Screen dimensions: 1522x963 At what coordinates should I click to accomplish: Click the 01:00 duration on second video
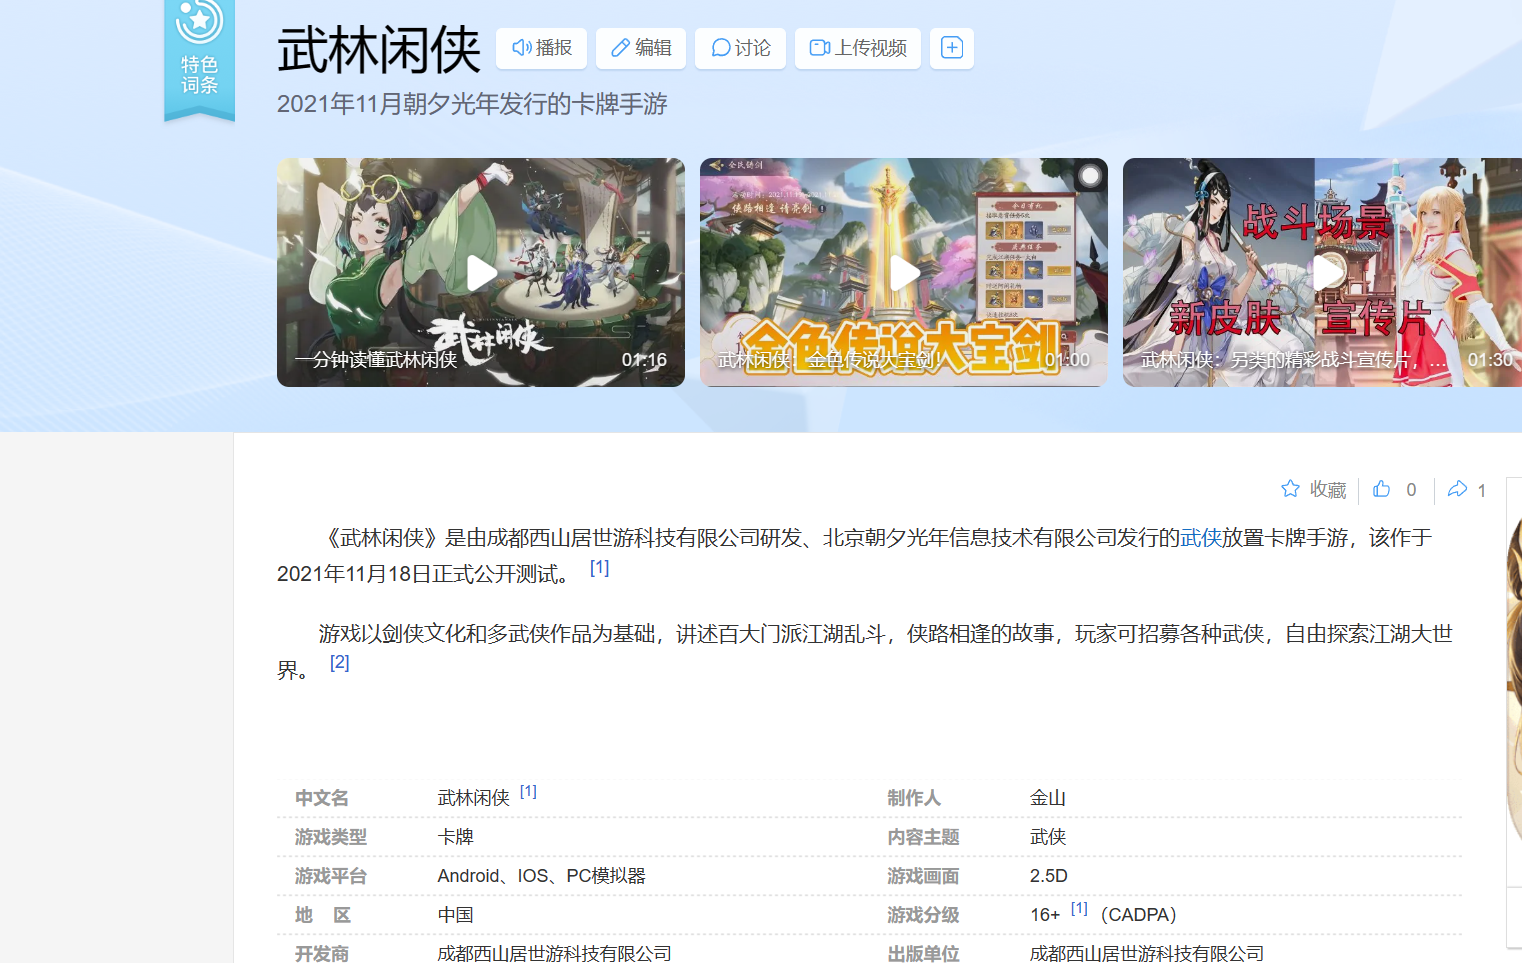tap(1067, 360)
